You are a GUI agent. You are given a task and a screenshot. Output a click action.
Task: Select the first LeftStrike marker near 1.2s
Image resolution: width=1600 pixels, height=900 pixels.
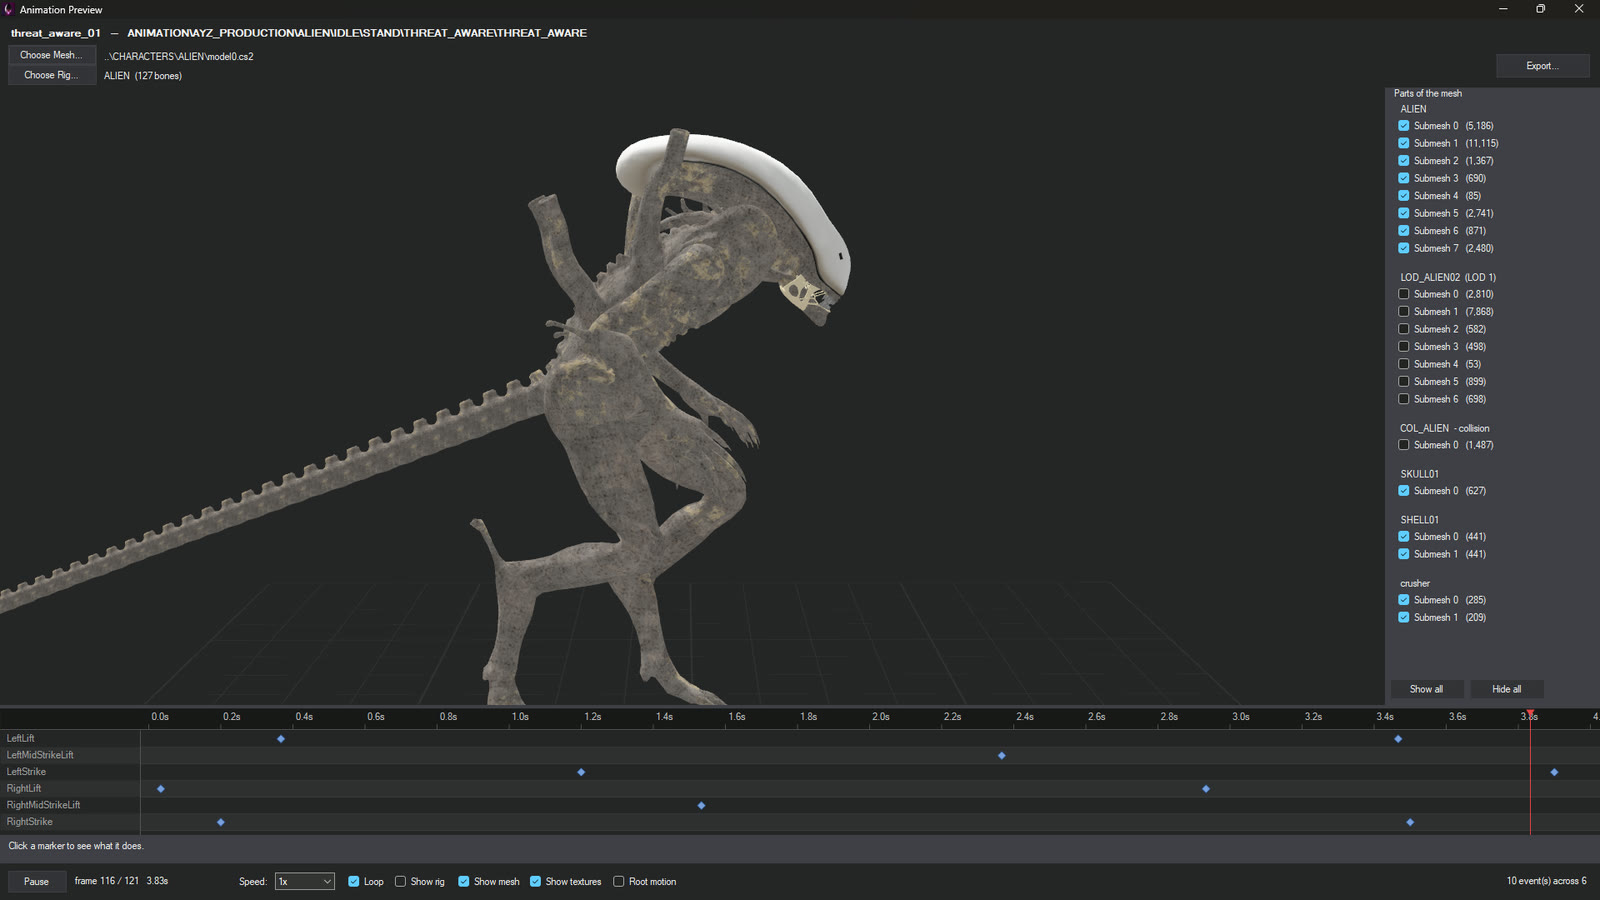coord(581,772)
